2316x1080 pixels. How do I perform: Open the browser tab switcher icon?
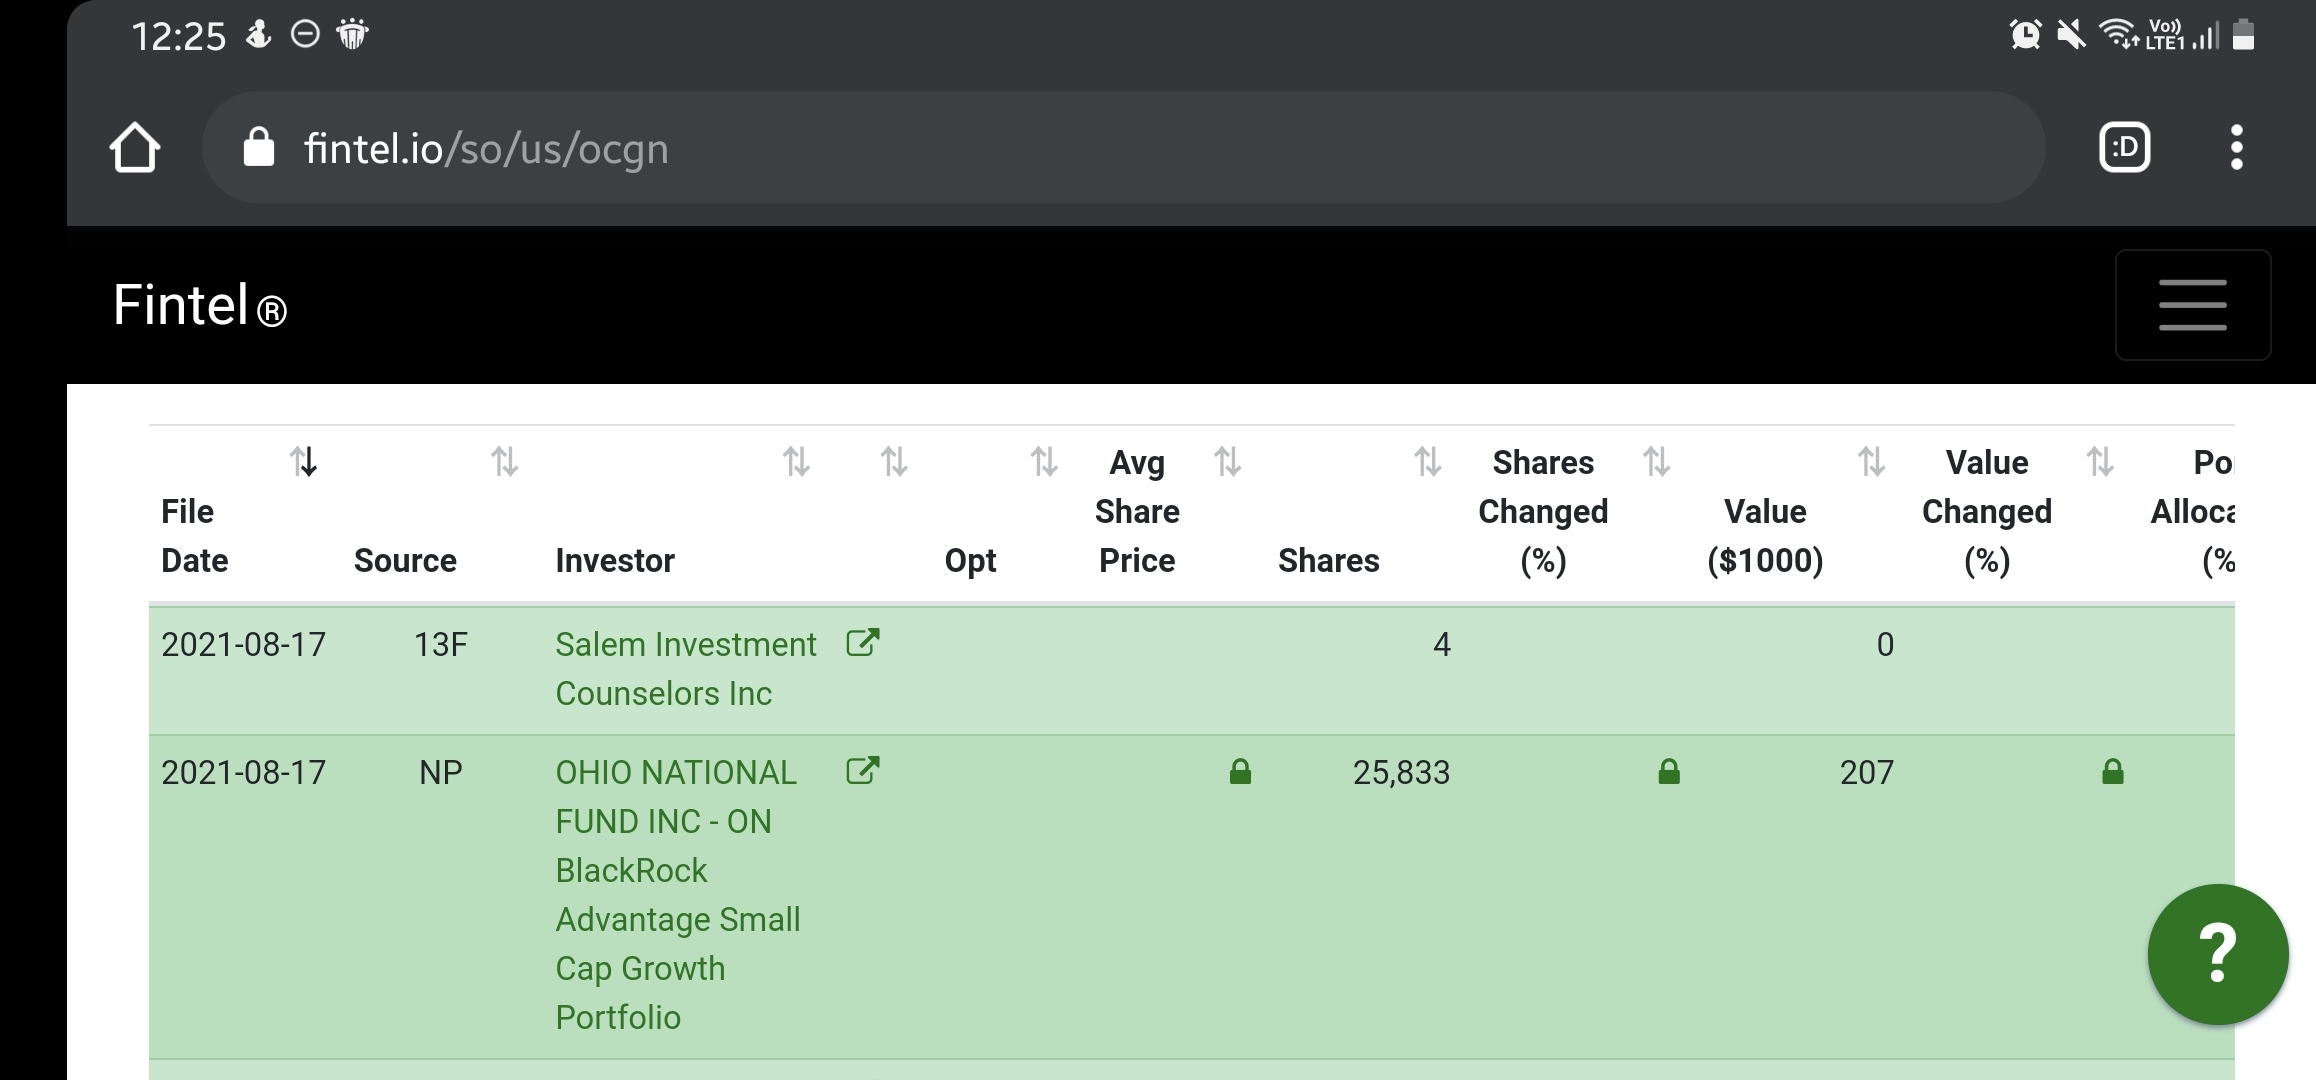(x=2124, y=148)
